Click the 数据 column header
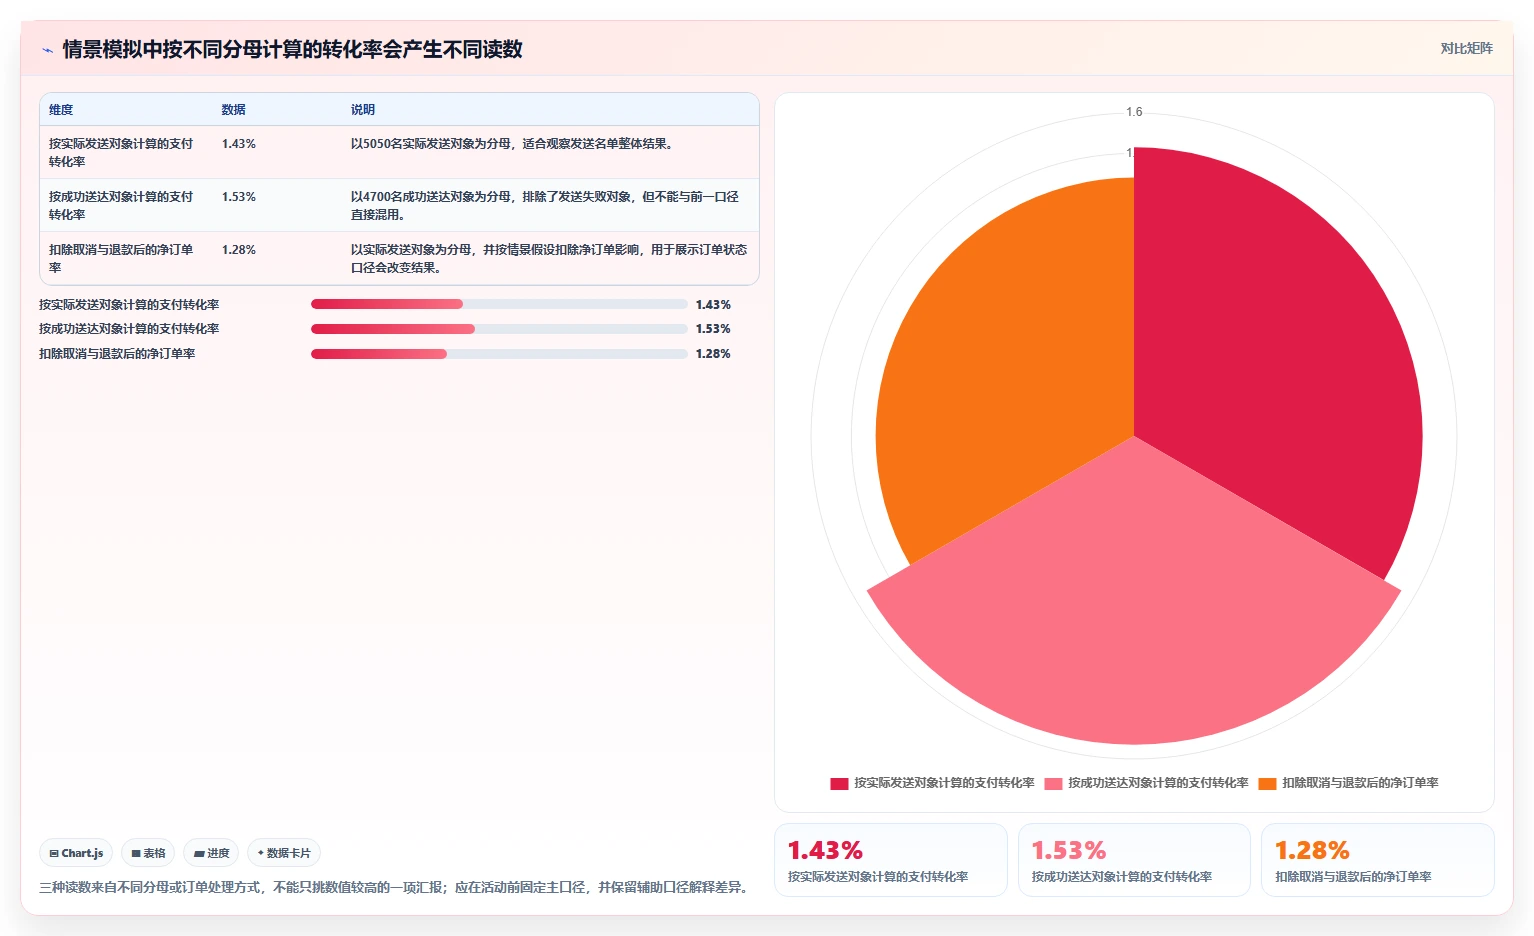 pyautogui.click(x=233, y=110)
